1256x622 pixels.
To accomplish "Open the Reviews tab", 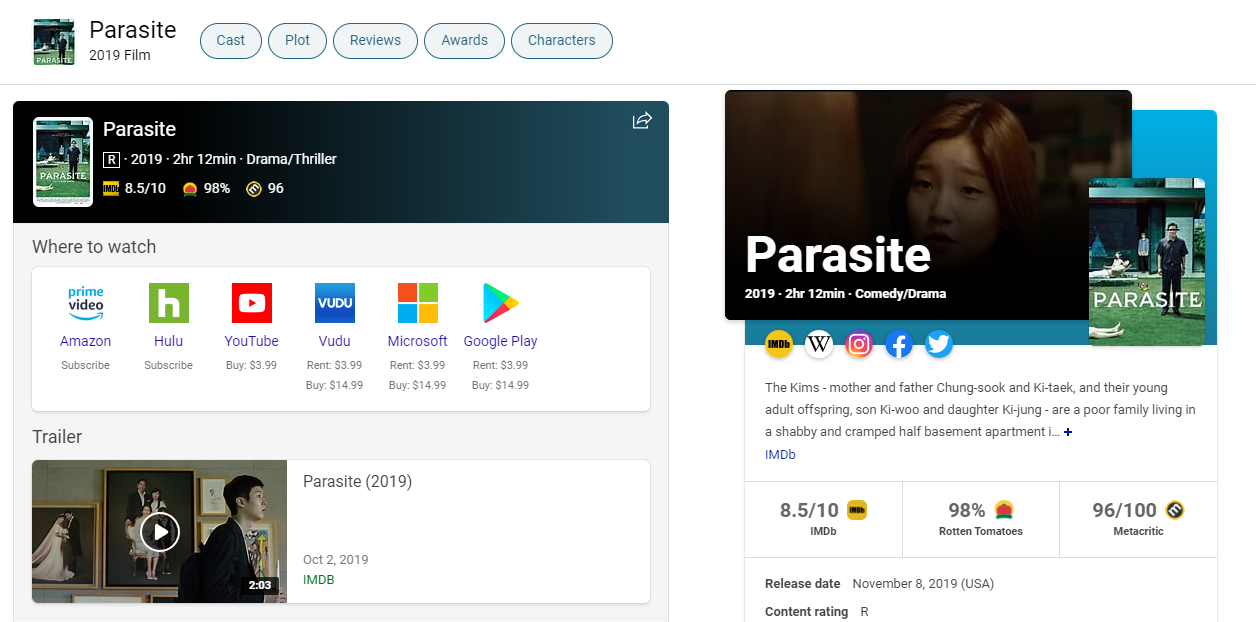I will 375,41.
